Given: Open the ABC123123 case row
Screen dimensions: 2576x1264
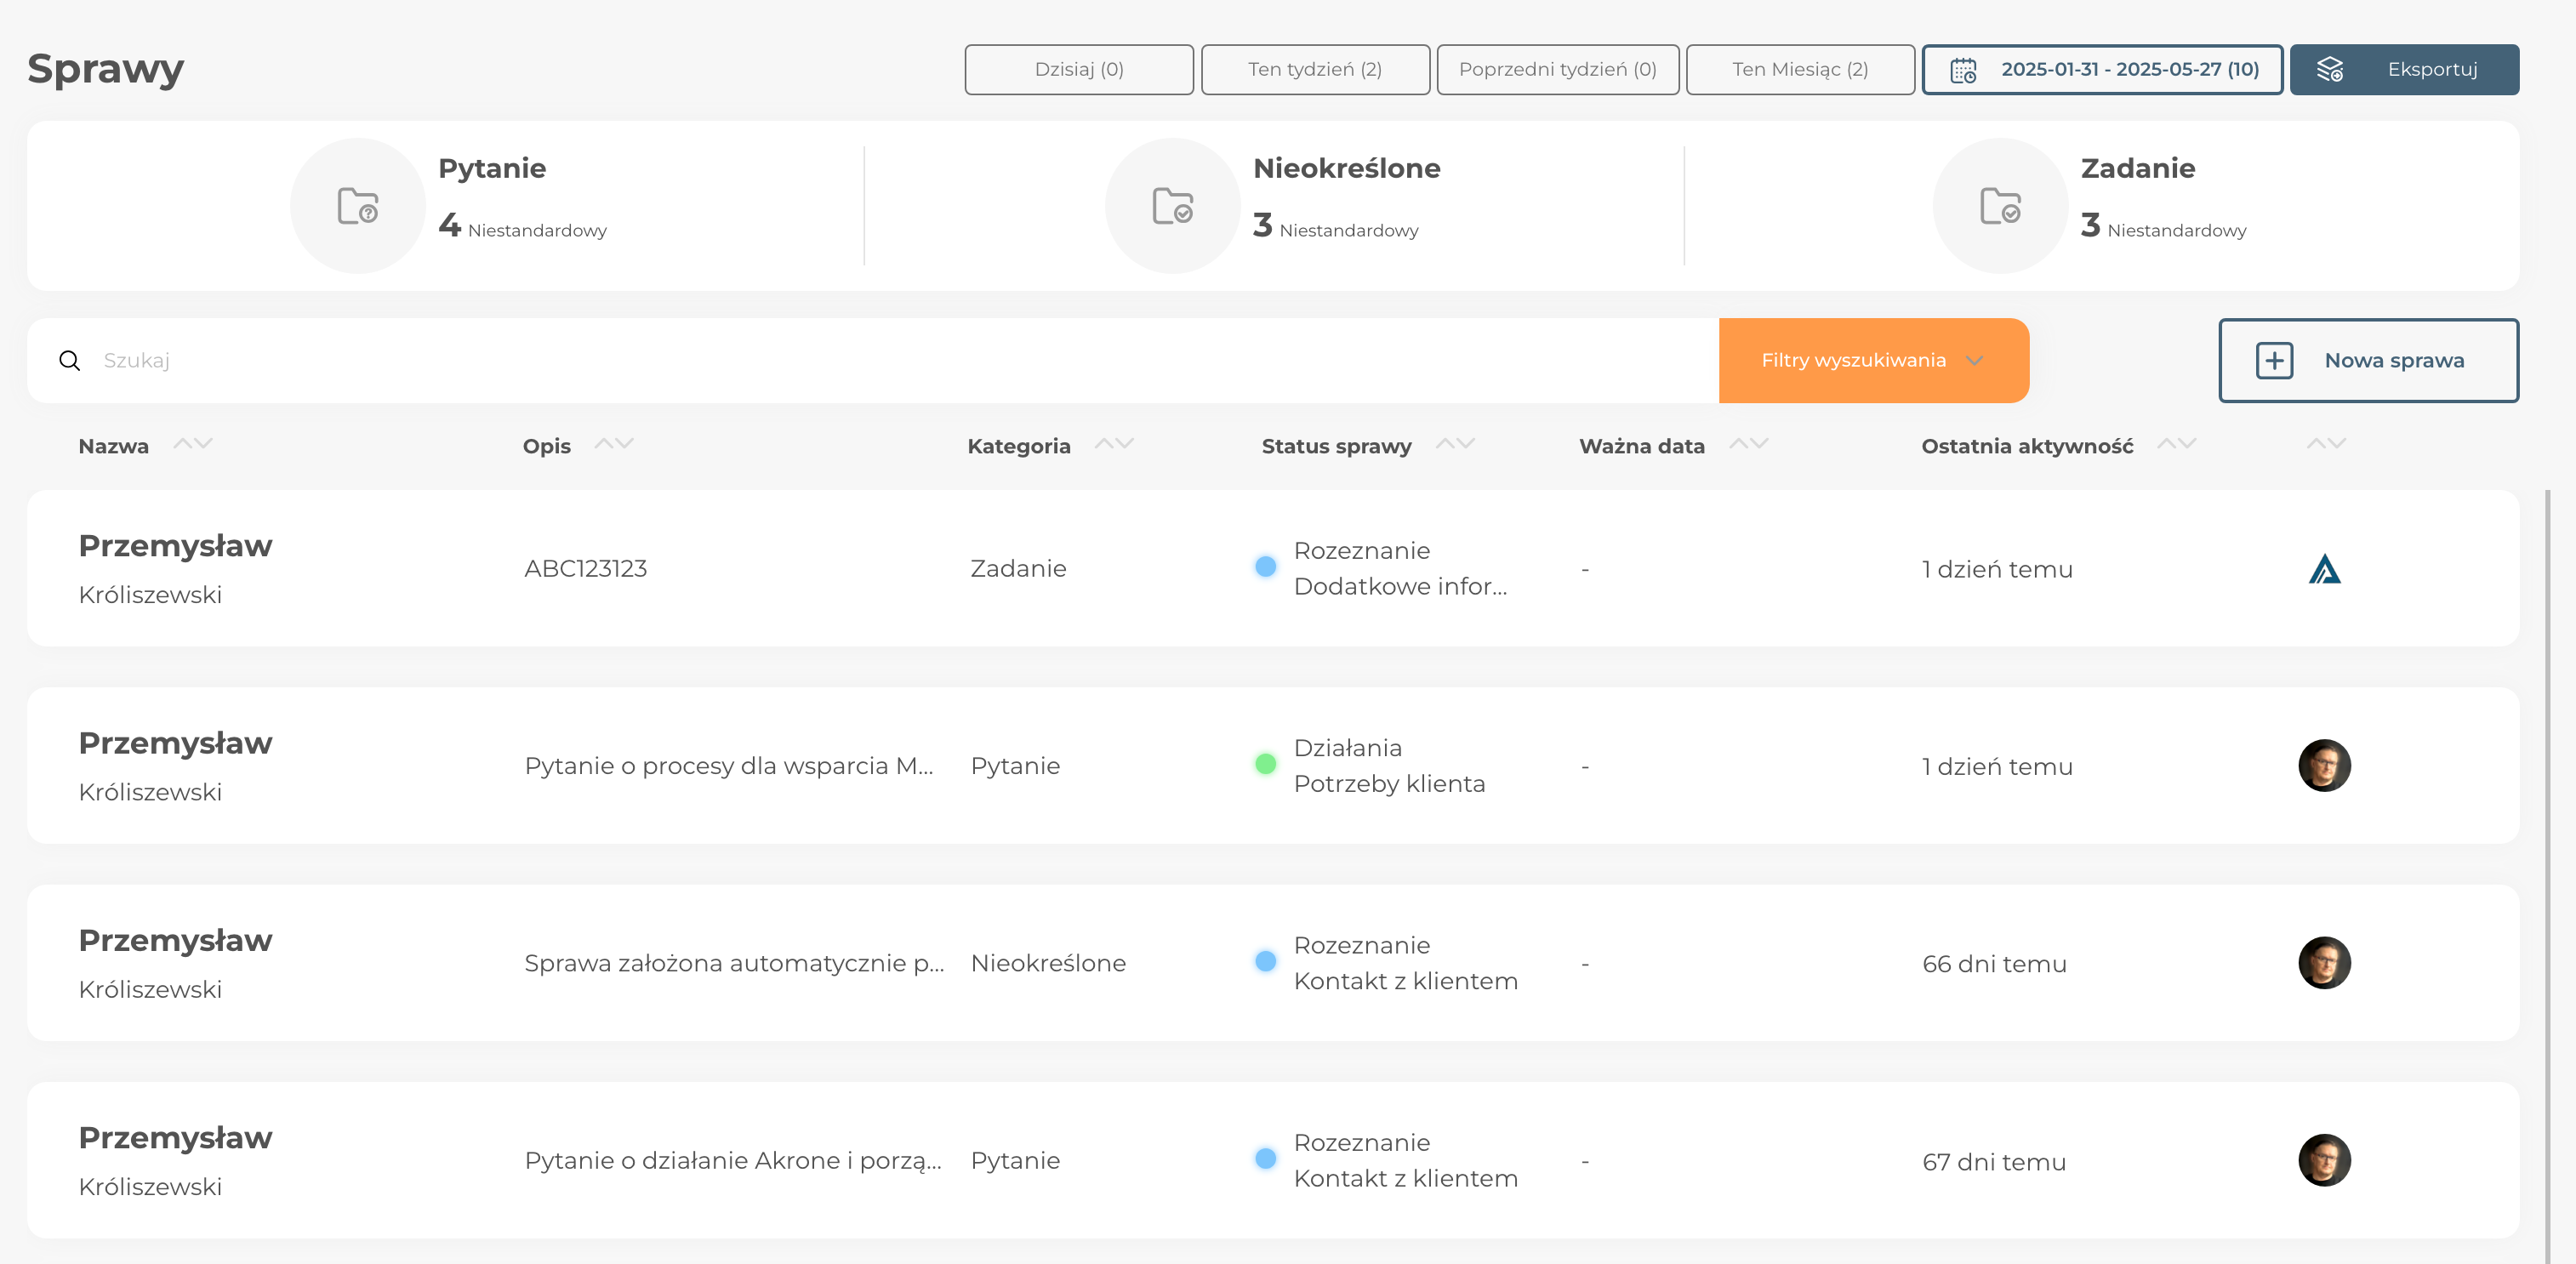Looking at the screenshot, I should click(x=586, y=569).
